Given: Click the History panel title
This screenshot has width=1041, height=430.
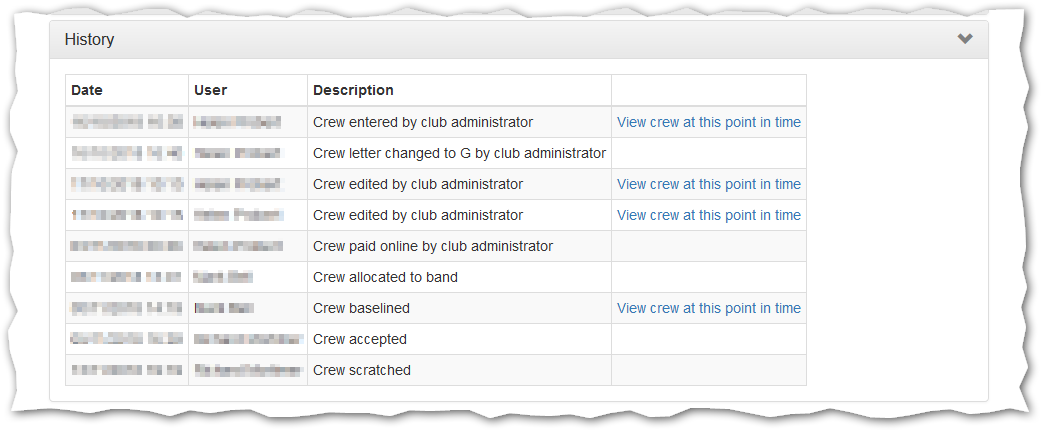Looking at the screenshot, I should pos(89,40).
